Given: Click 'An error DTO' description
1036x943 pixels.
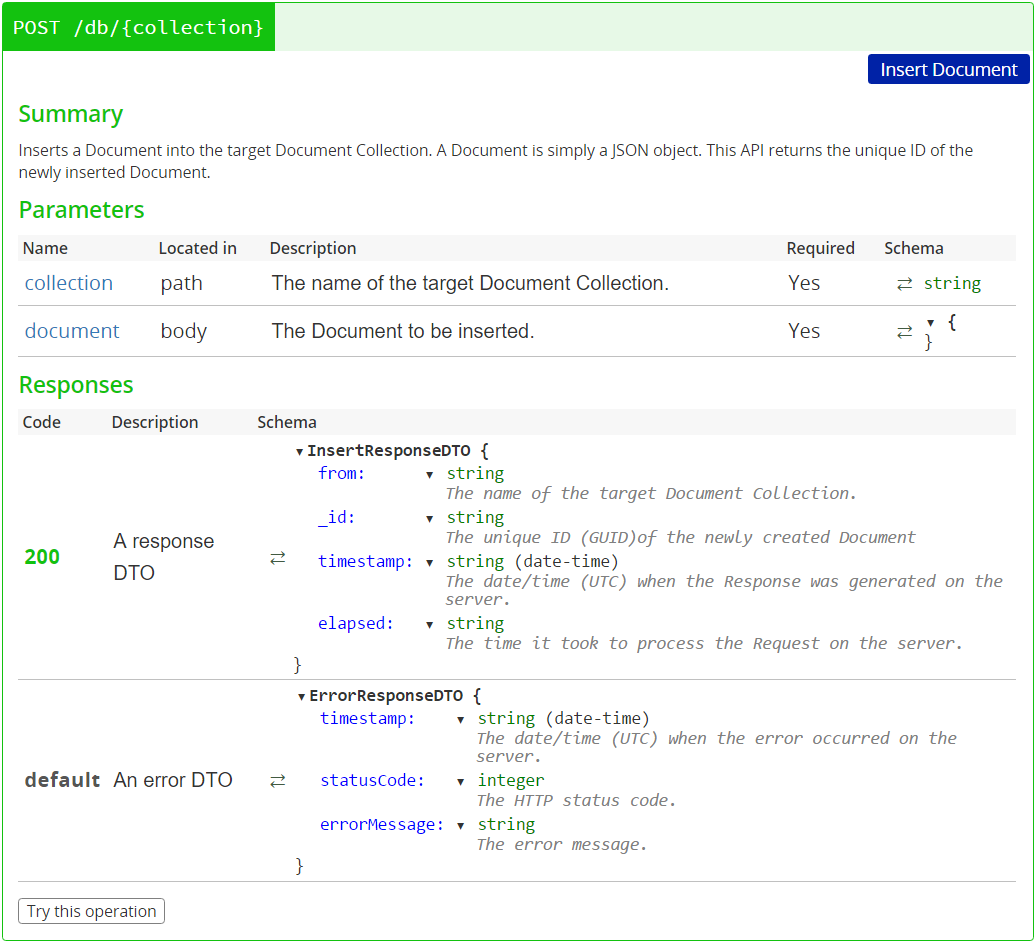Looking at the screenshot, I should coord(172,780).
